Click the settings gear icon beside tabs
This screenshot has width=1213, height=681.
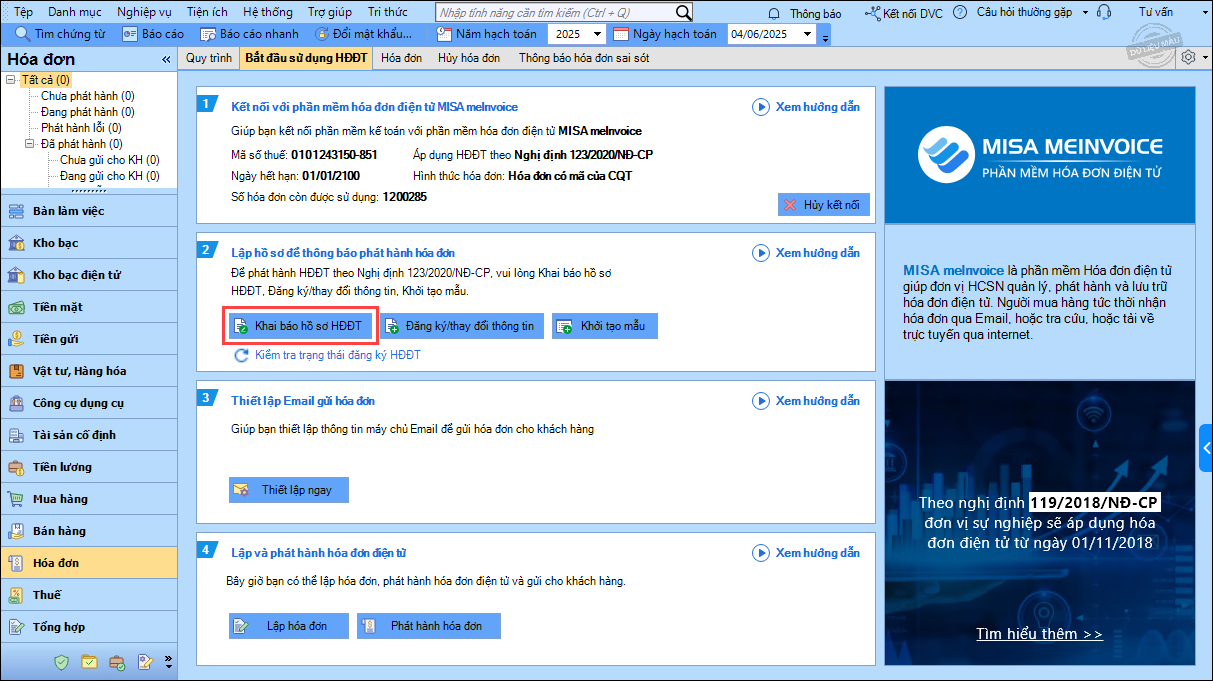coord(1188,58)
